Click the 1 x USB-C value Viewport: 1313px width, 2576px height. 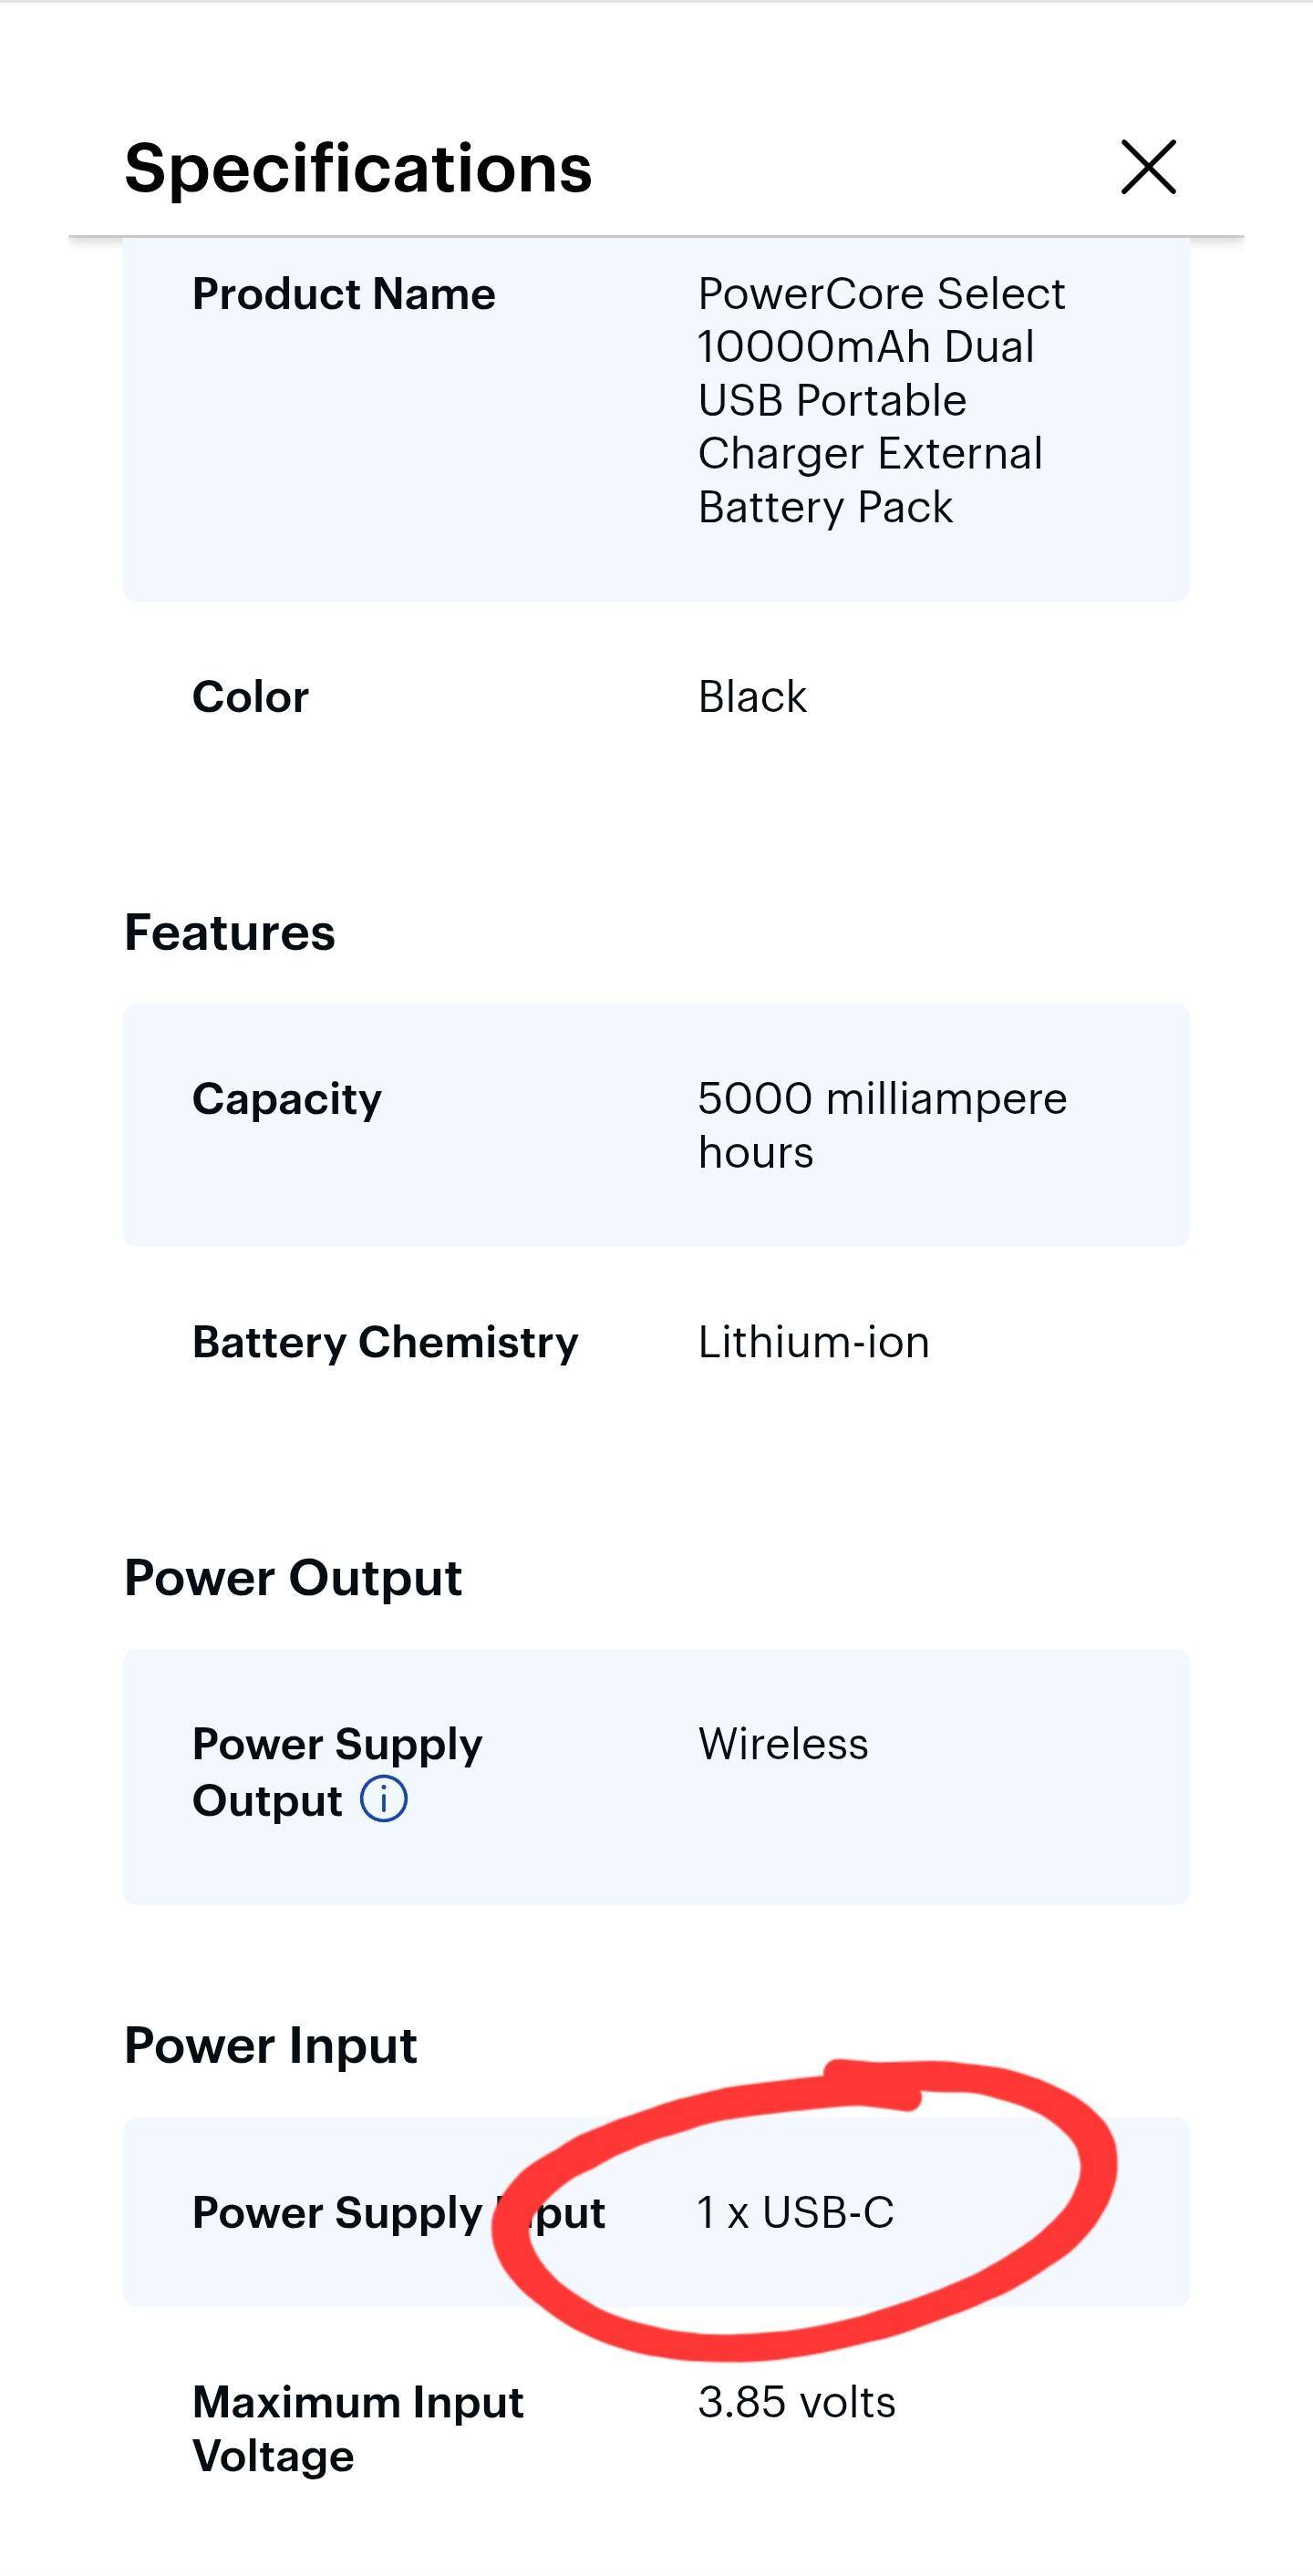[795, 2212]
